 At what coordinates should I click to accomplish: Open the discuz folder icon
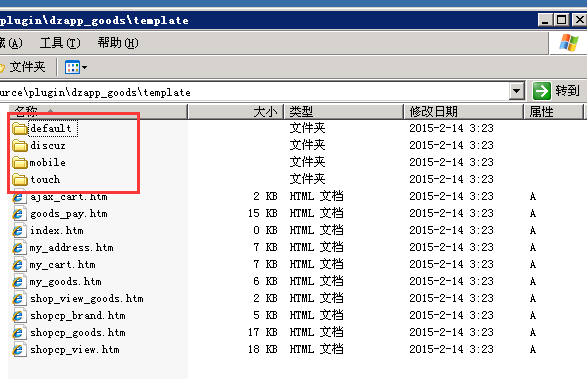(x=20, y=145)
